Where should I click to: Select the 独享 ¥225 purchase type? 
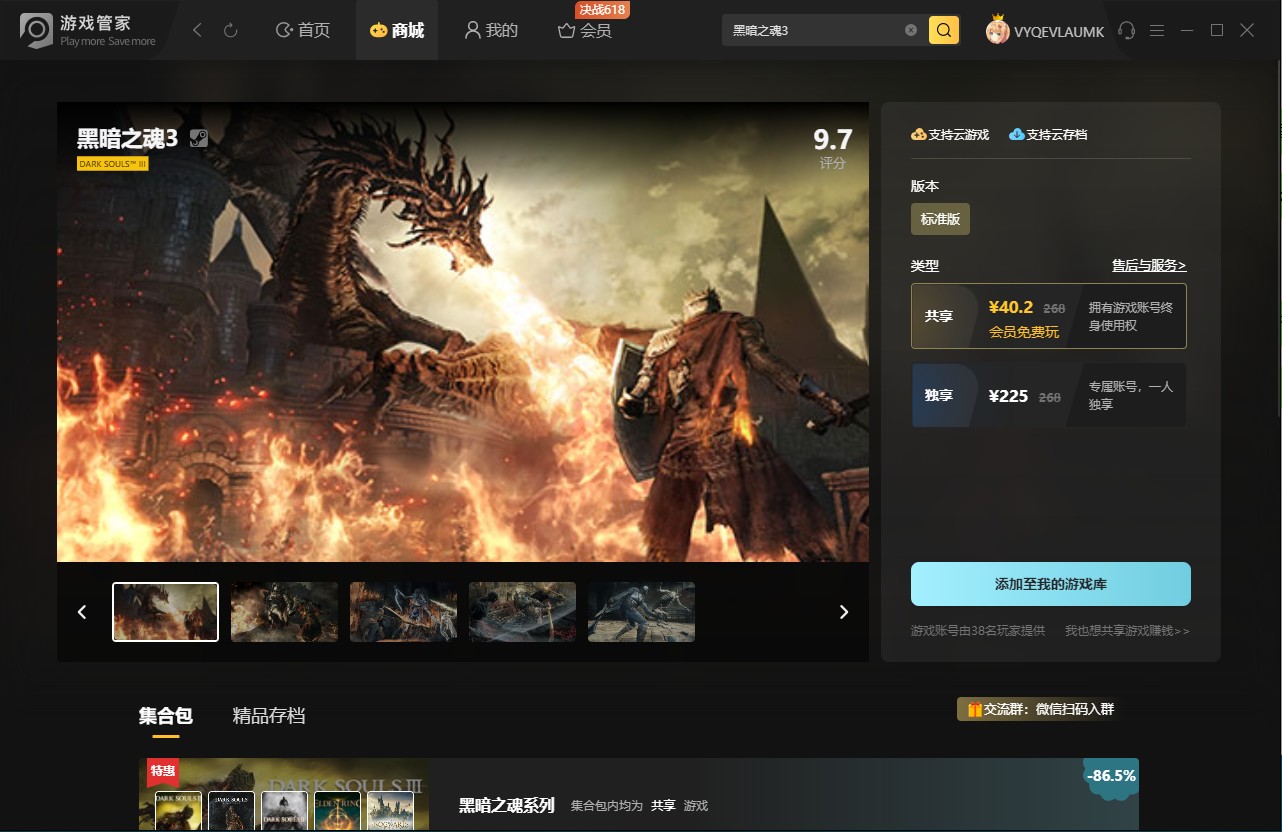click(x=1048, y=396)
